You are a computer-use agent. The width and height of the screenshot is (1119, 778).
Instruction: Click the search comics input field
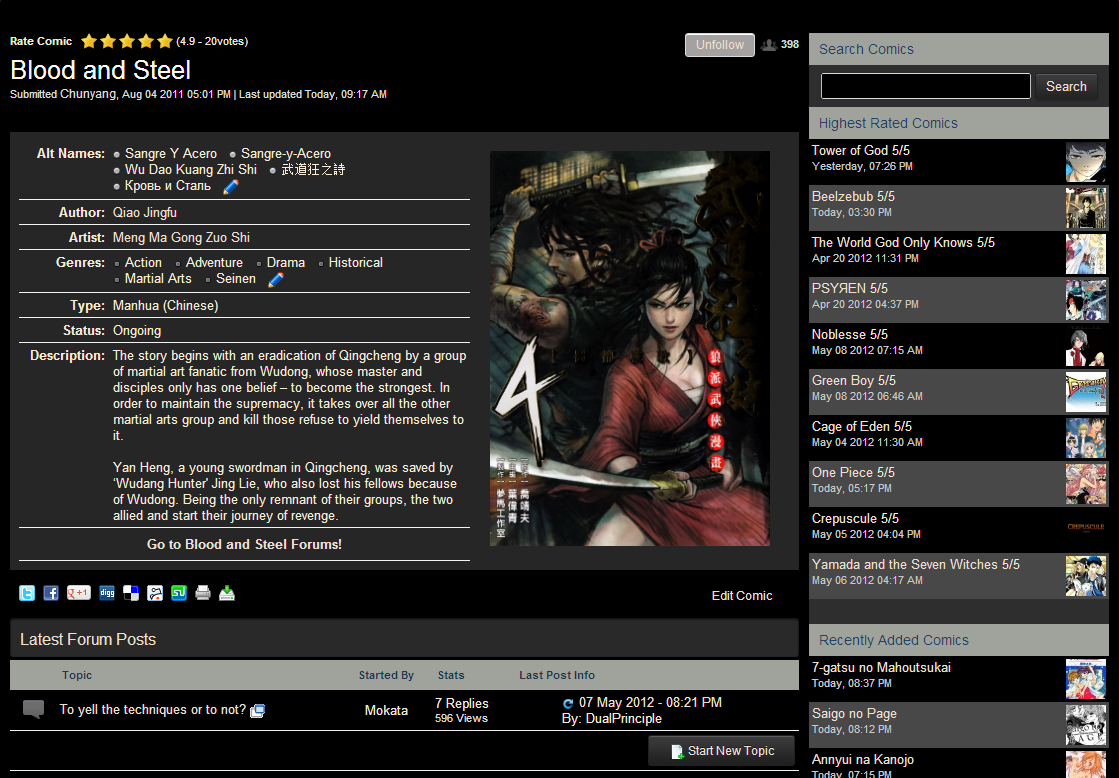(926, 86)
